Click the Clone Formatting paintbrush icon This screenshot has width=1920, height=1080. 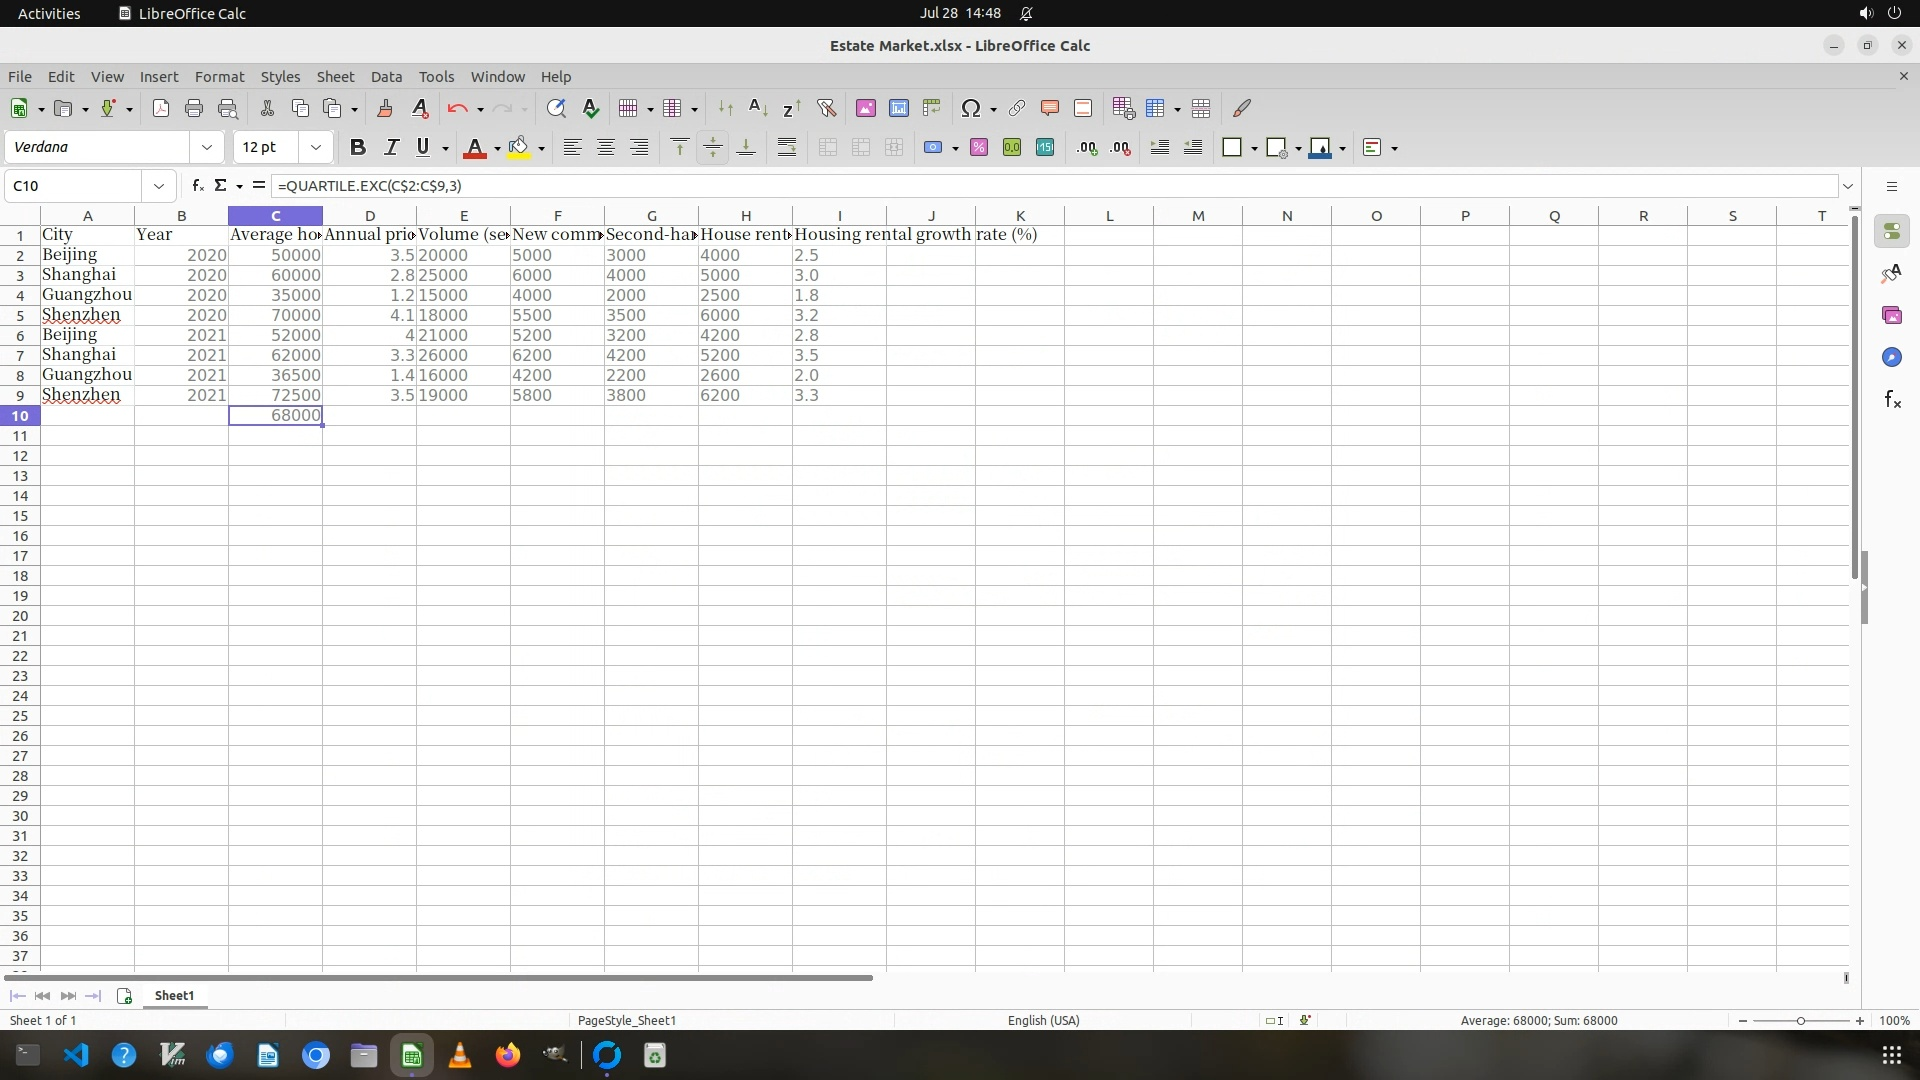(x=385, y=109)
